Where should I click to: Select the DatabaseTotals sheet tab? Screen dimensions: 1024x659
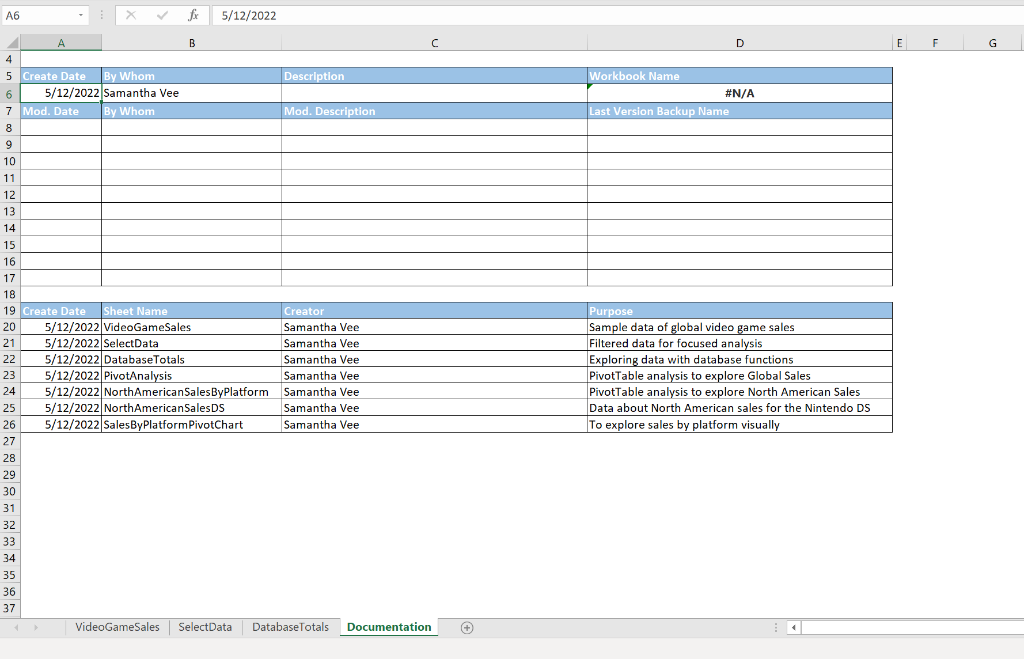tap(290, 627)
